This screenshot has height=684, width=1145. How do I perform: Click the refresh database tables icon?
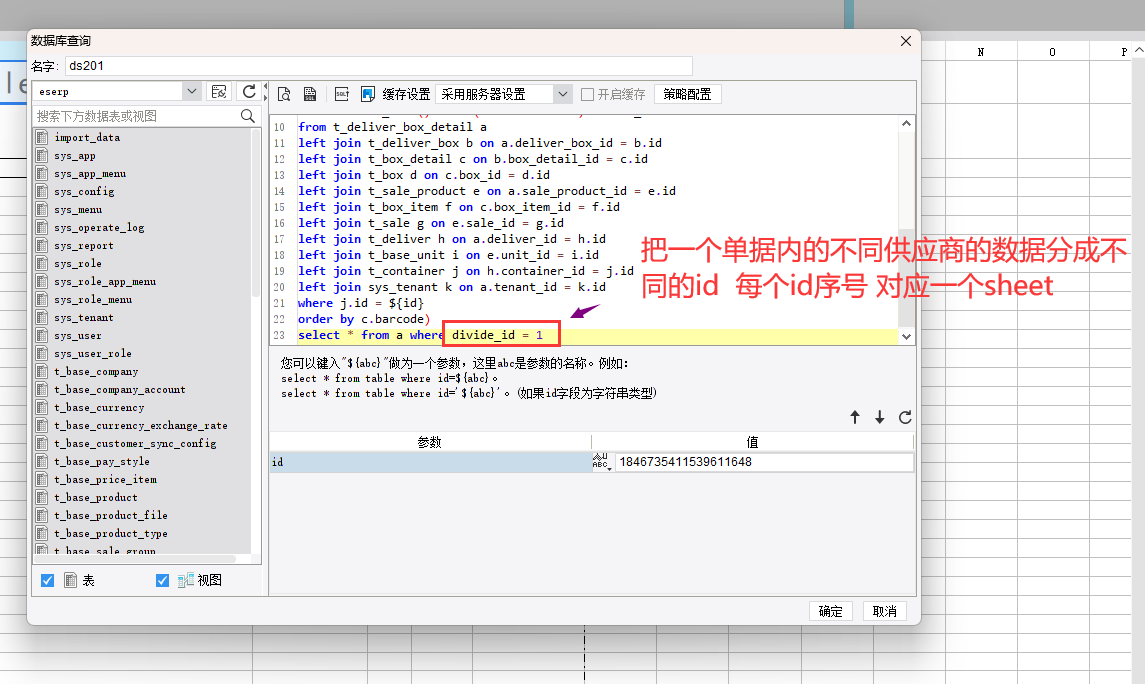pos(249,92)
